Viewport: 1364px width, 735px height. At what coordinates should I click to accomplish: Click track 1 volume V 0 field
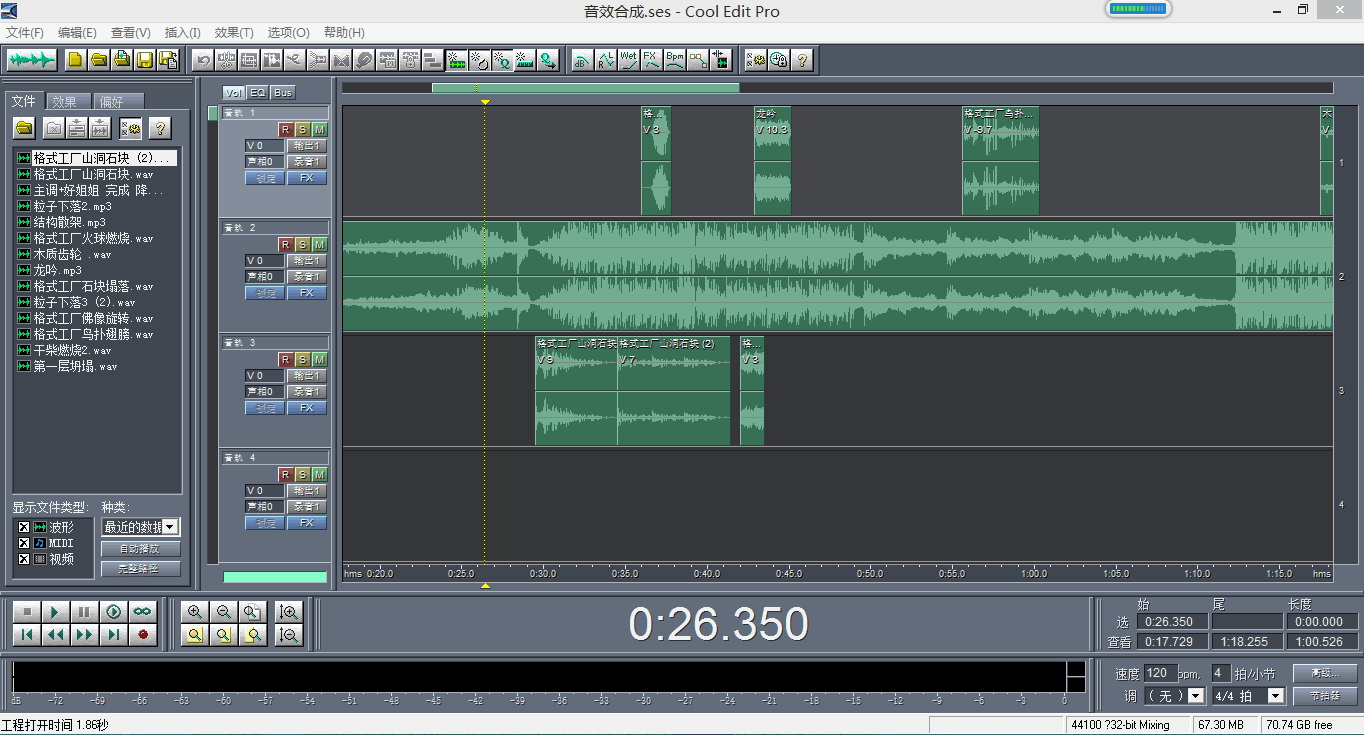[x=265, y=145]
